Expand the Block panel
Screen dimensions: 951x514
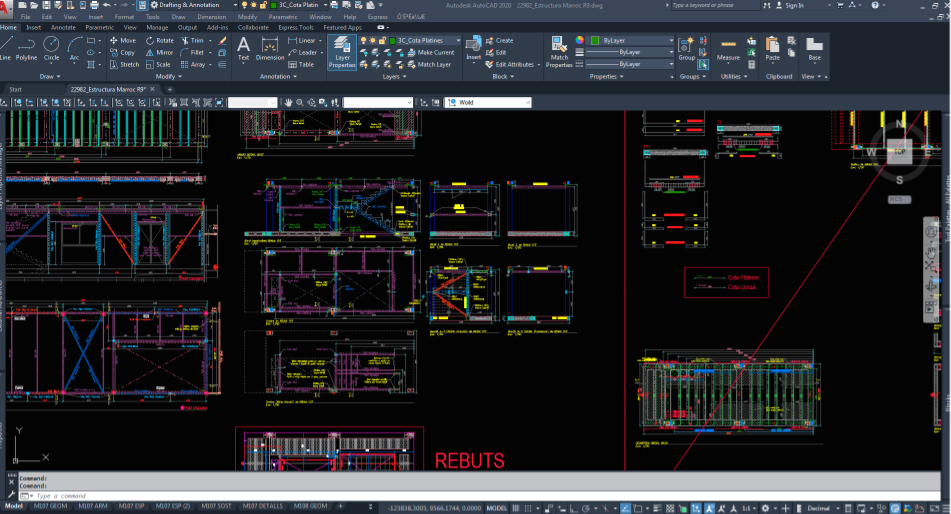(x=503, y=76)
